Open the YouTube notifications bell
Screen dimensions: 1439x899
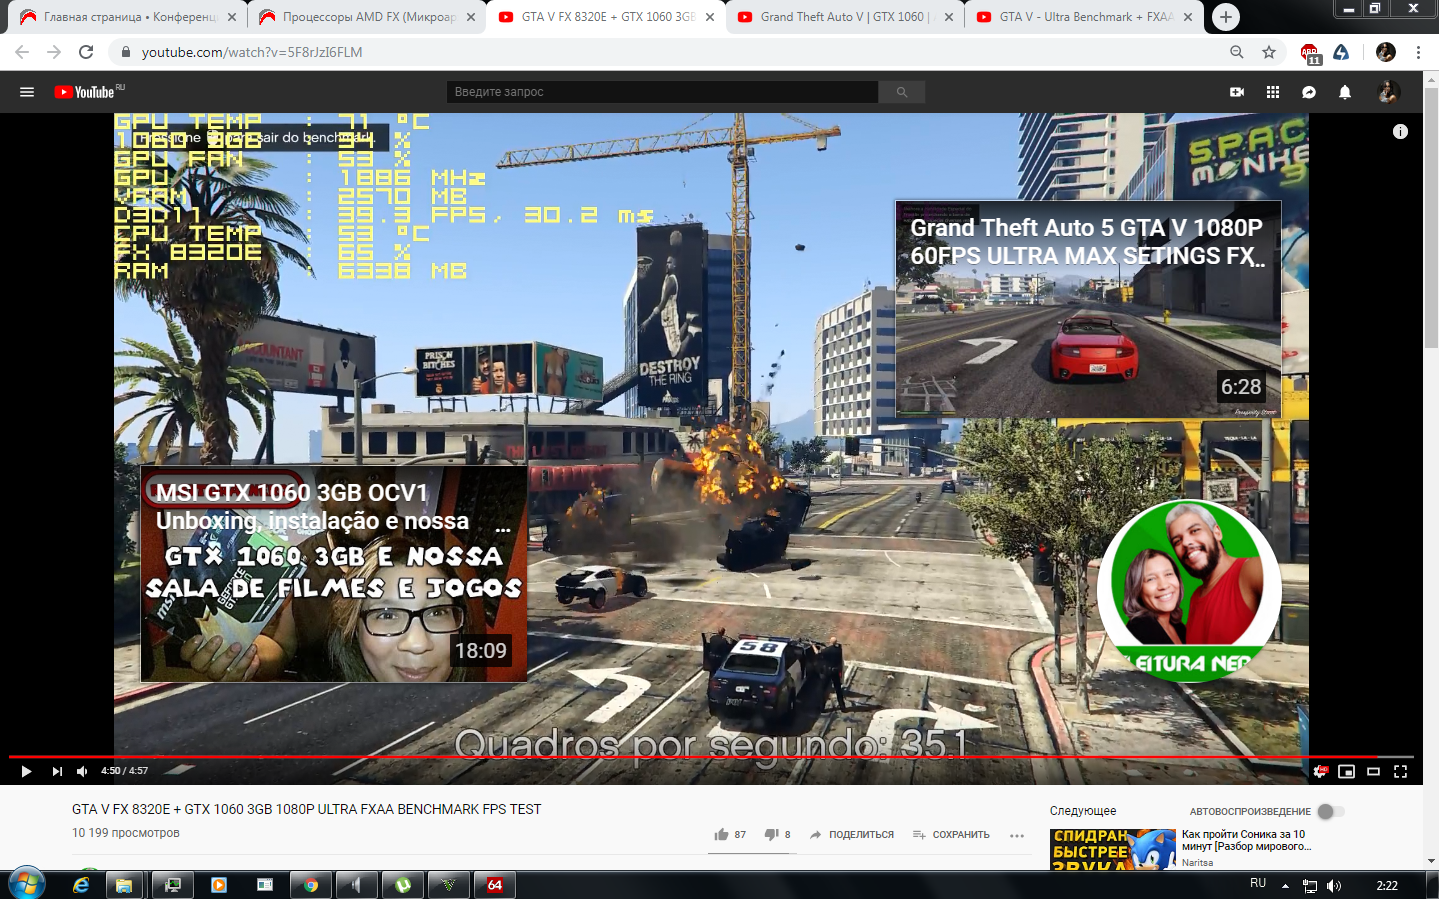click(1345, 92)
